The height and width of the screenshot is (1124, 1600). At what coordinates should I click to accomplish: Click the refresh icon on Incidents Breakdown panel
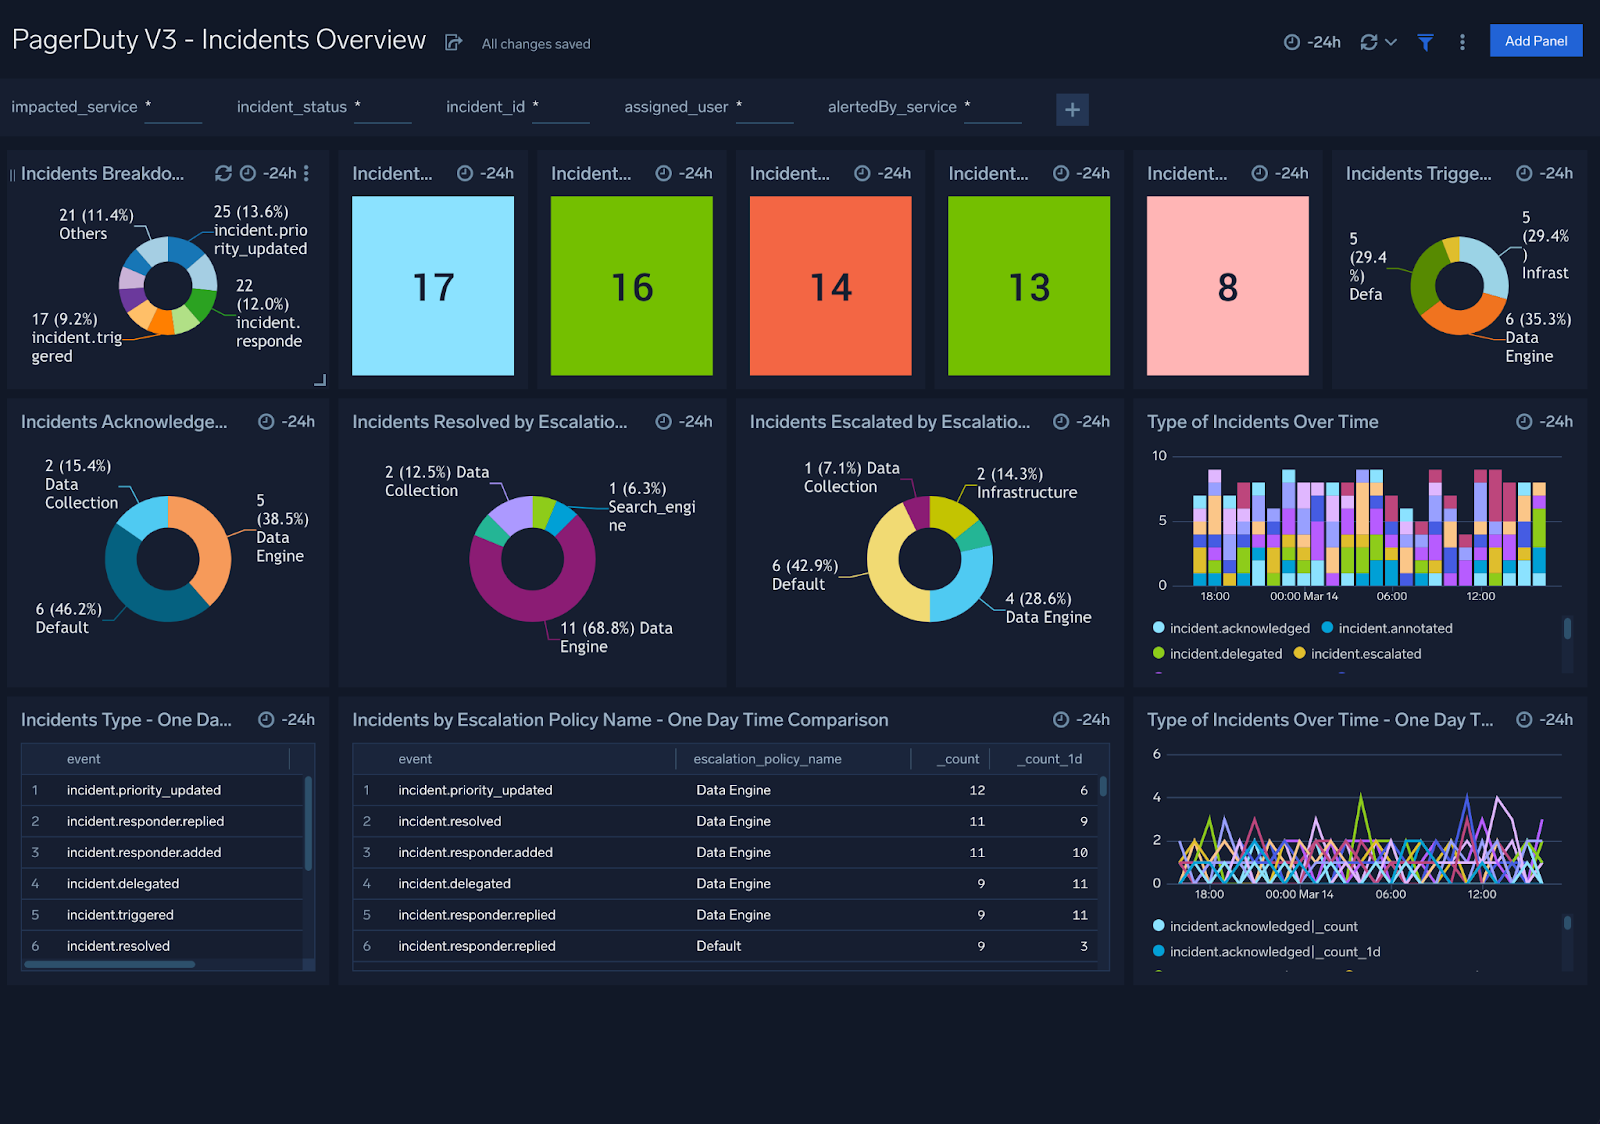point(224,172)
